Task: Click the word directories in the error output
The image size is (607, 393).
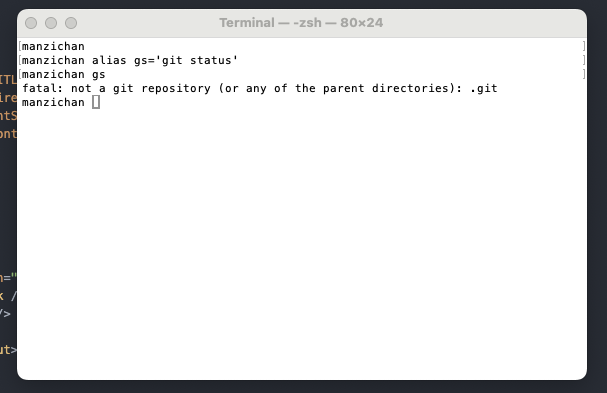Action: (413, 88)
